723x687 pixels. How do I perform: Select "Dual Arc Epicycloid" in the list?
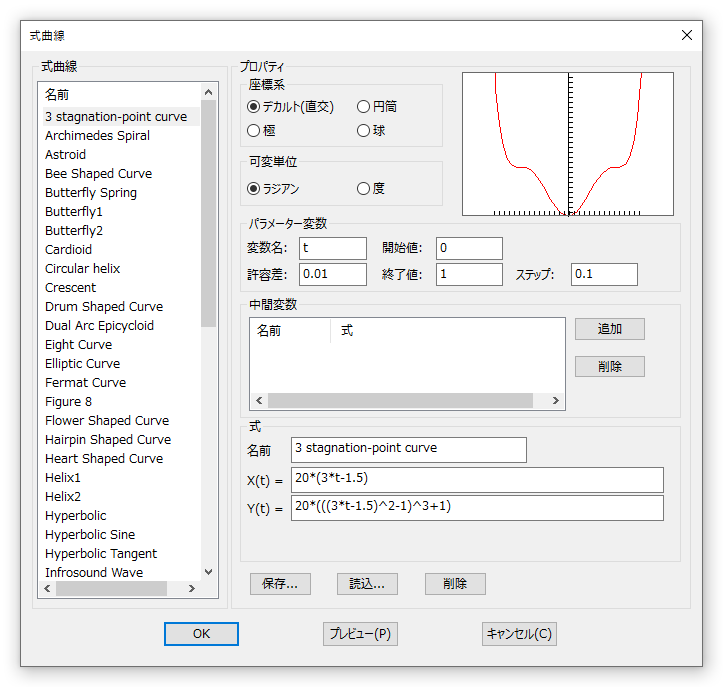99,326
